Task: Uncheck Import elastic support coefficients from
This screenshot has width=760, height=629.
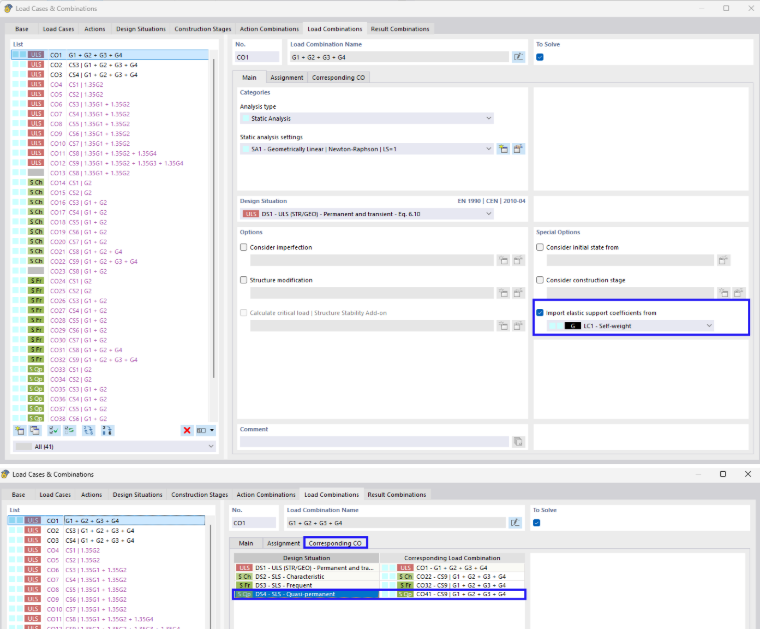Action: 539,313
